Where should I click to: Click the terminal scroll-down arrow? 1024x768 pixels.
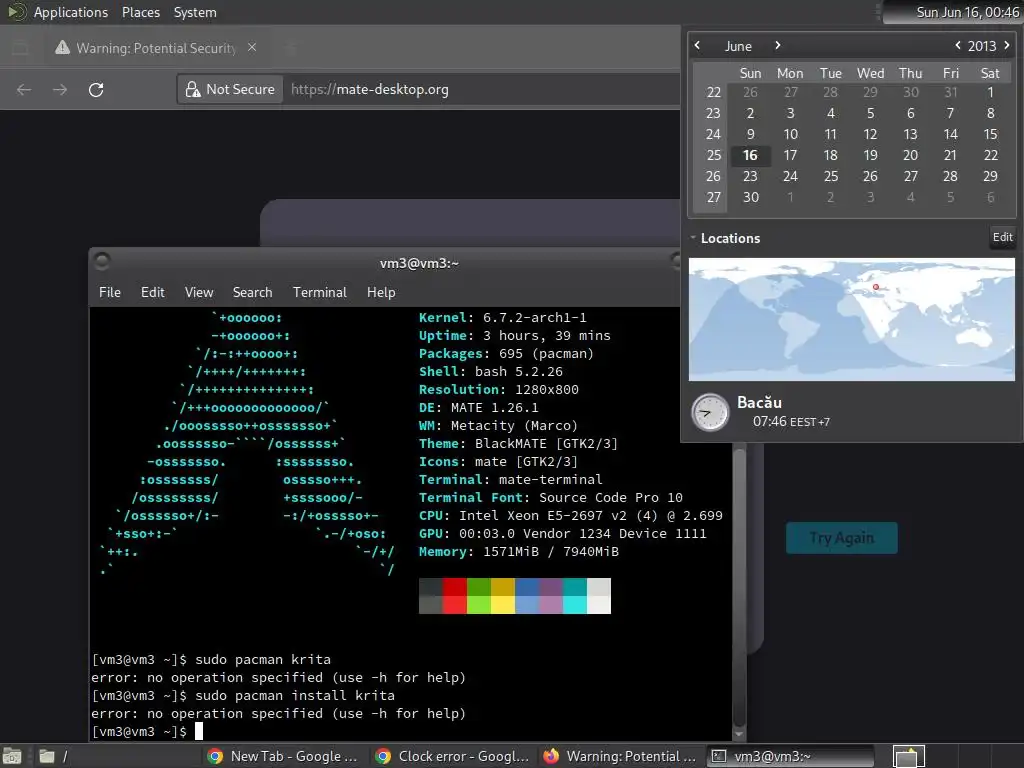tap(739, 734)
